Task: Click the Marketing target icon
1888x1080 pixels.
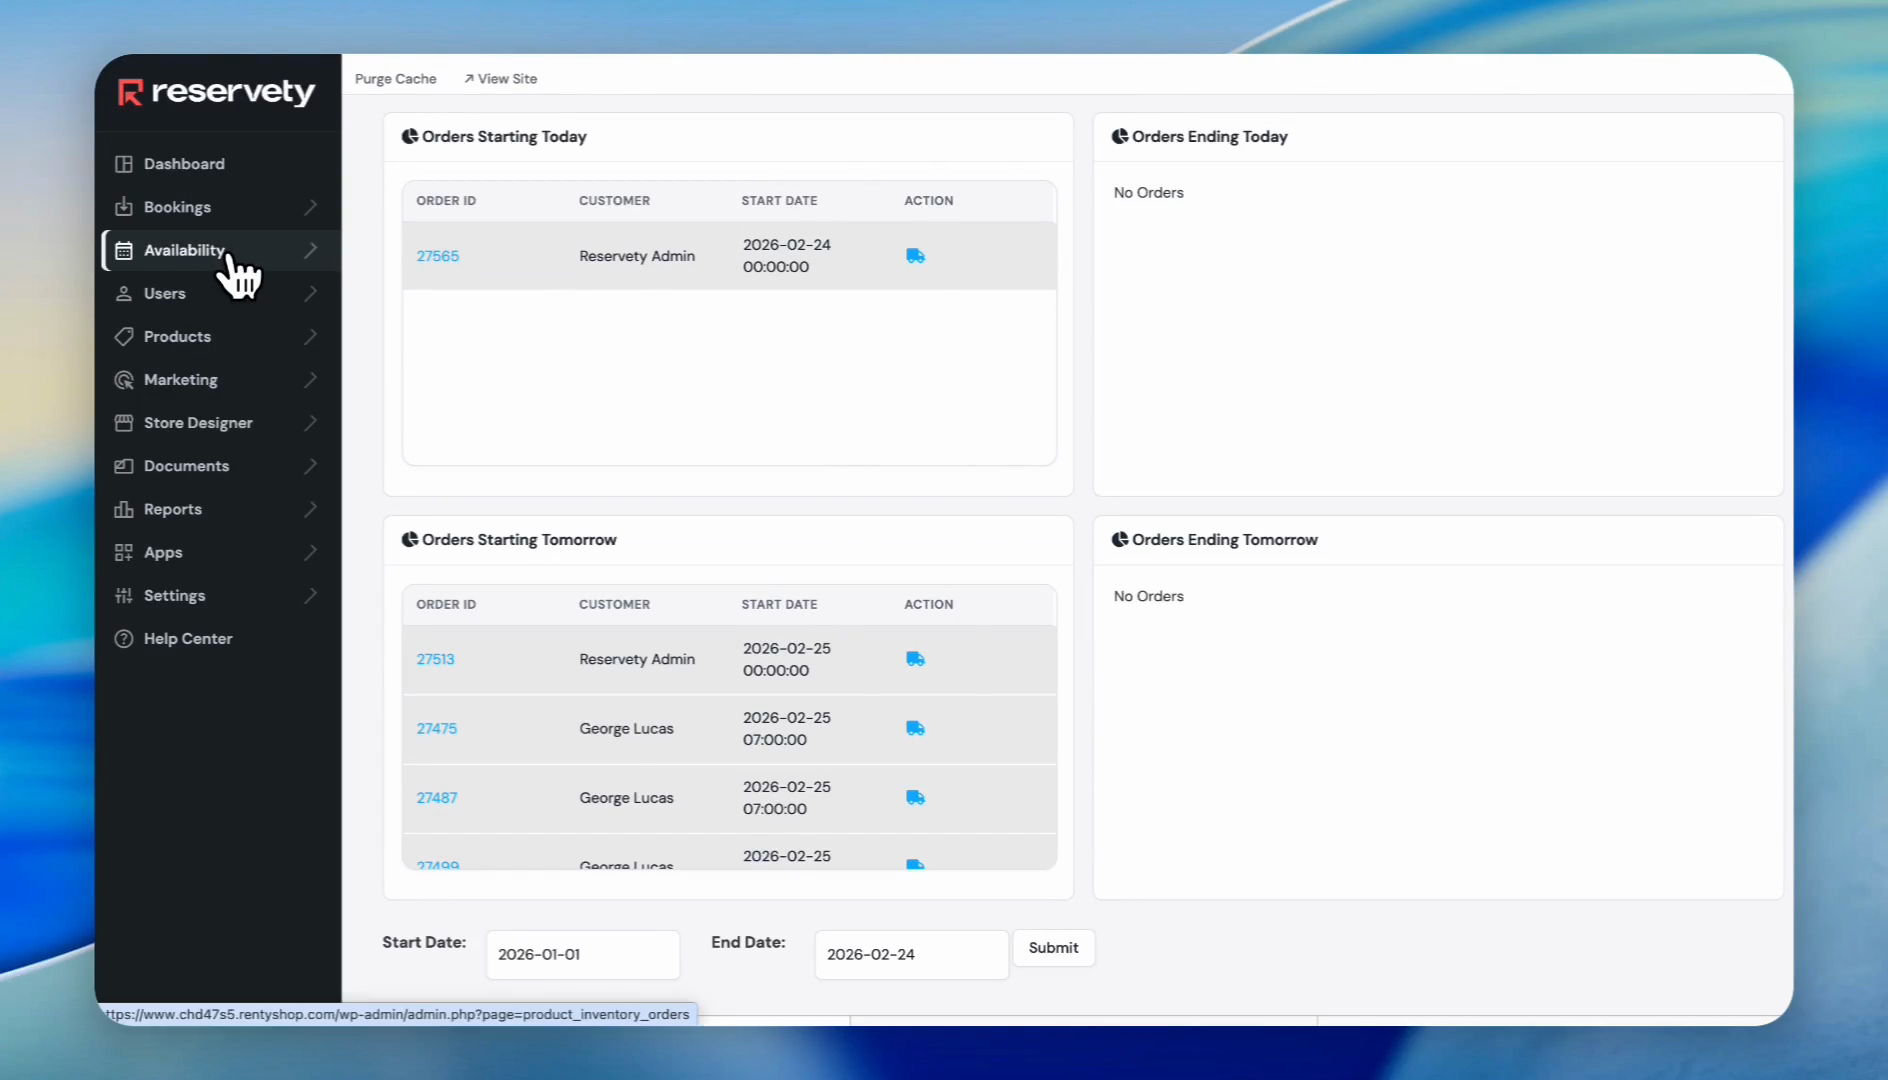Action: (124, 380)
